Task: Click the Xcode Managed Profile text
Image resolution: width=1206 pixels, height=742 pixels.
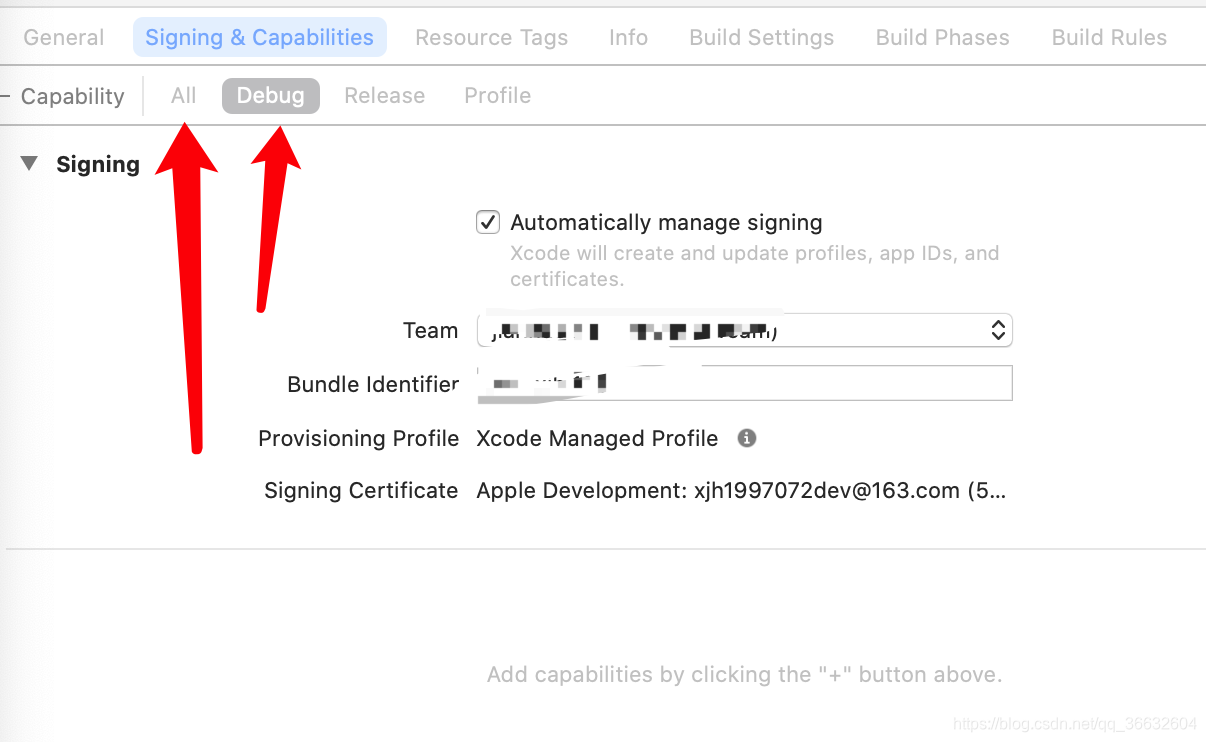Action: click(597, 438)
